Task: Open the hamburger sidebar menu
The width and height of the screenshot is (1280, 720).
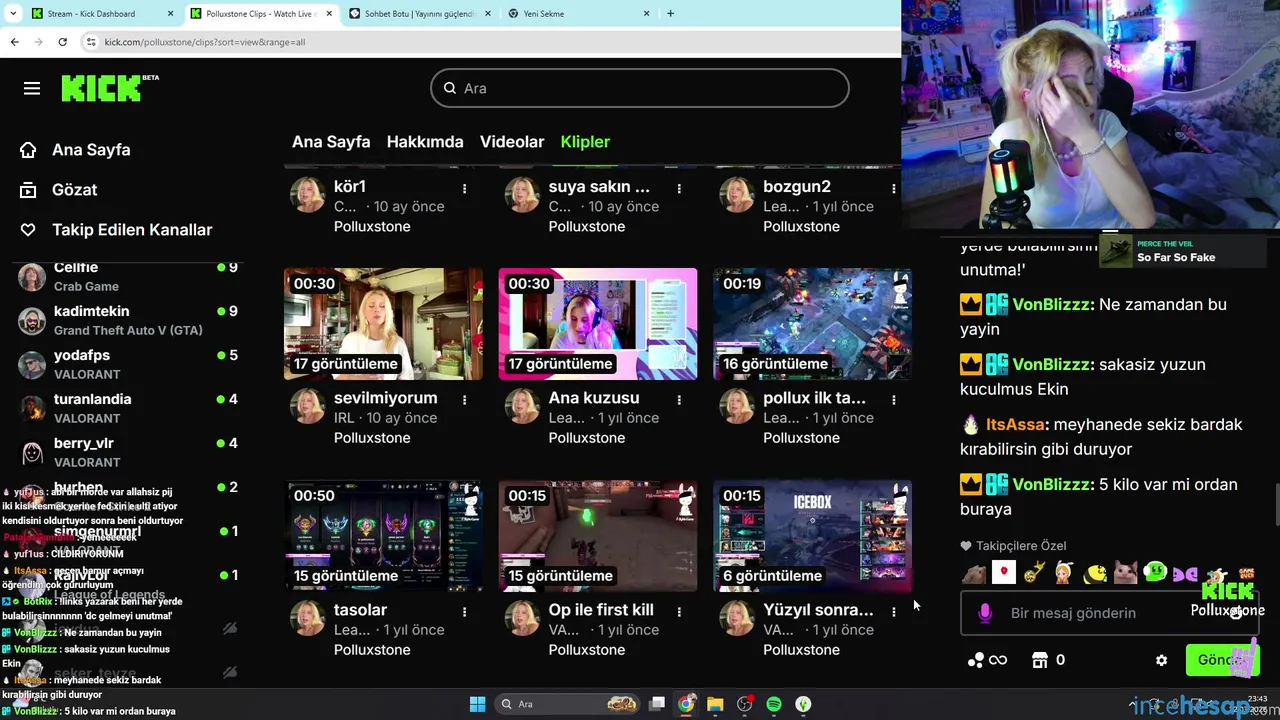Action: point(32,89)
